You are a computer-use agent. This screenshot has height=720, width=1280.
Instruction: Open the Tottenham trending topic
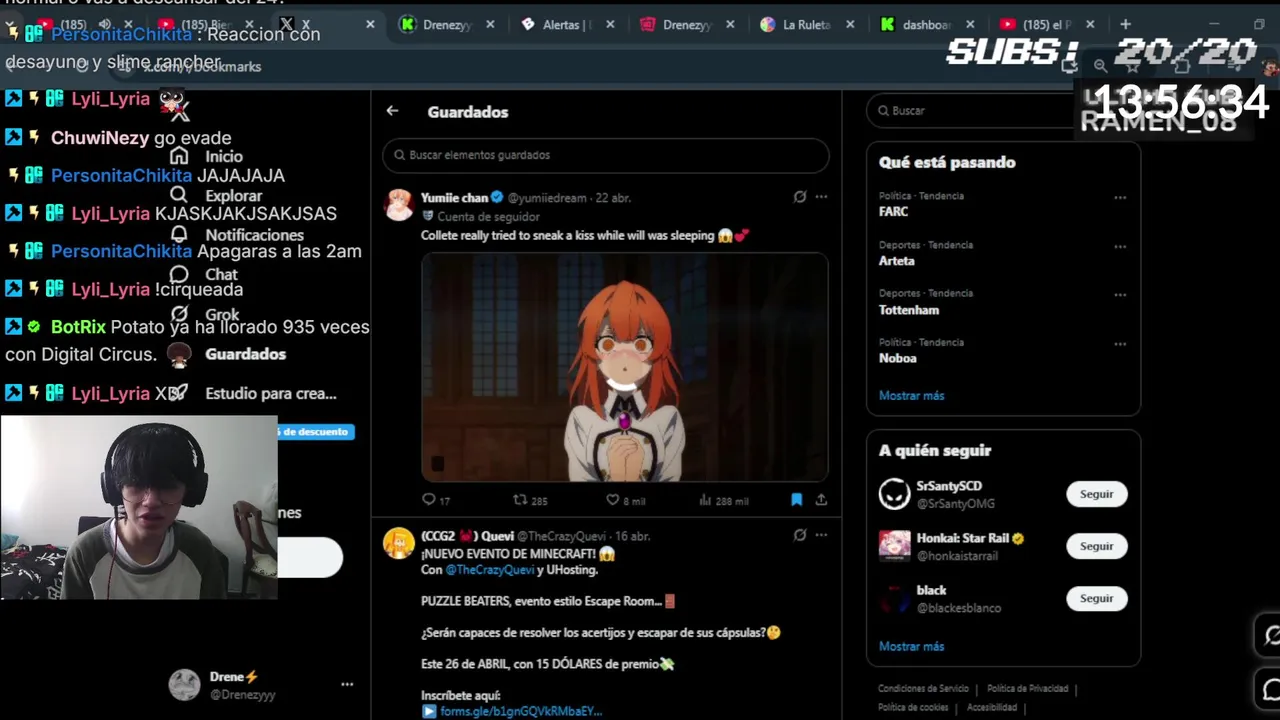(x=908, y=310)
